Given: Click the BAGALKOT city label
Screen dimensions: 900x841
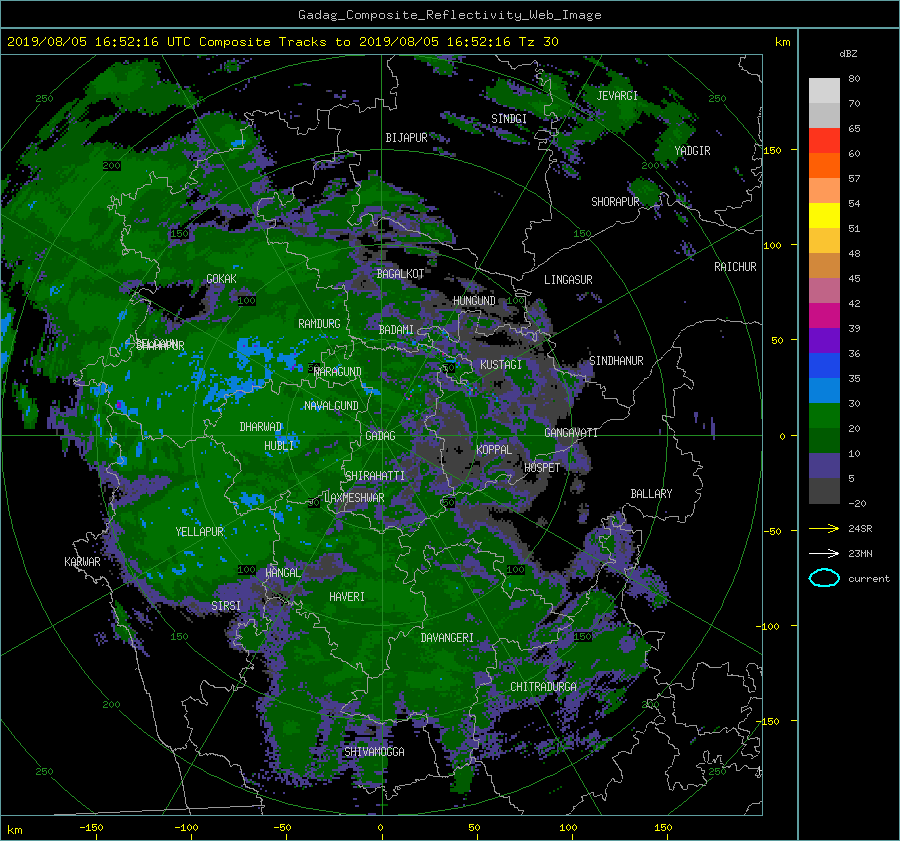Looking at the screenshot, I should [400, 274].
